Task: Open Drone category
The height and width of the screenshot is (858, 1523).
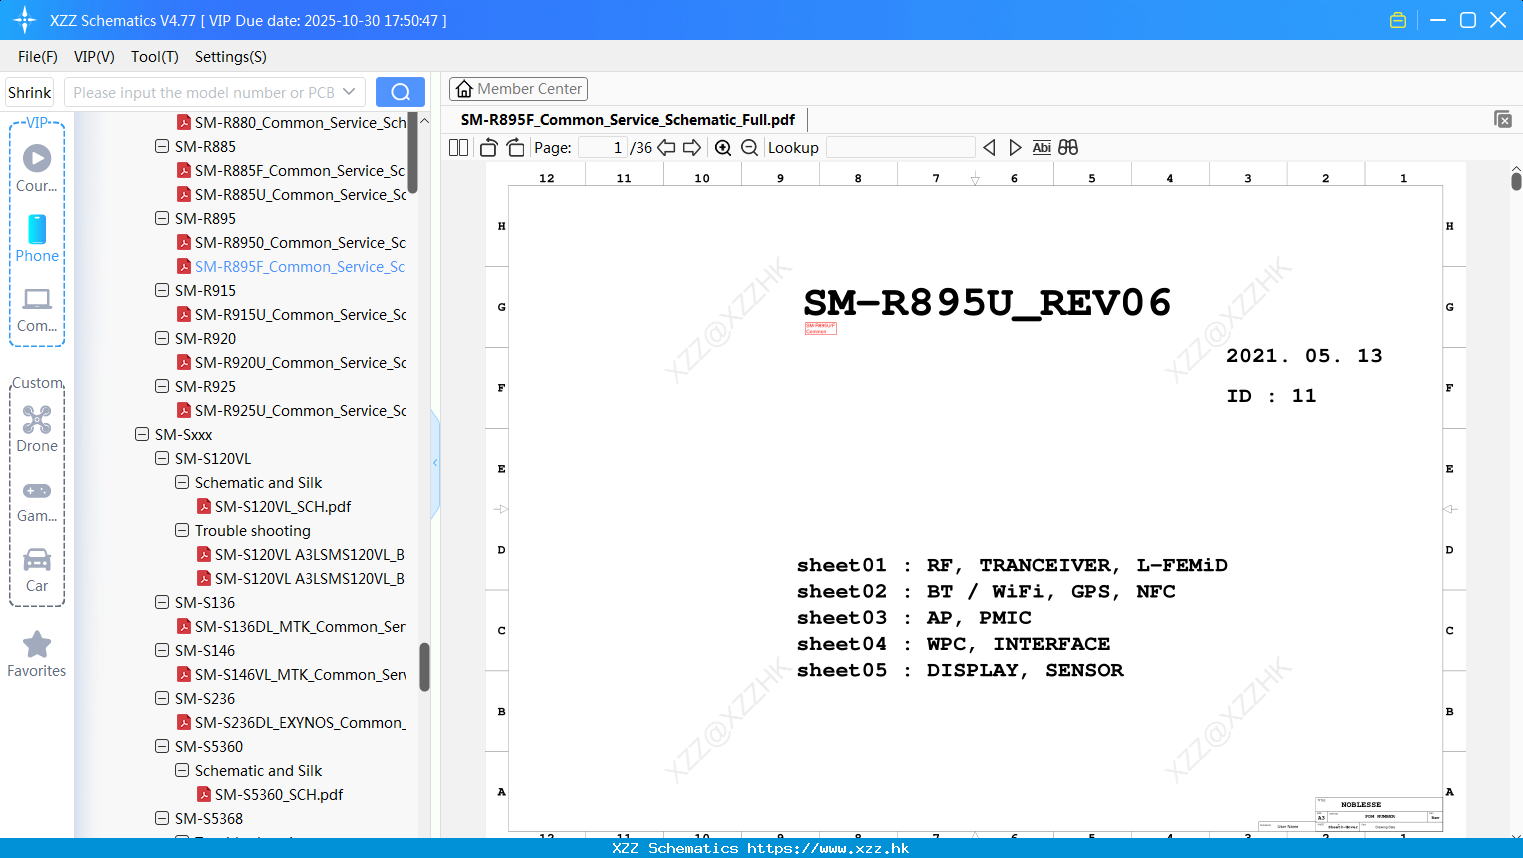Action: click(37, 429)
